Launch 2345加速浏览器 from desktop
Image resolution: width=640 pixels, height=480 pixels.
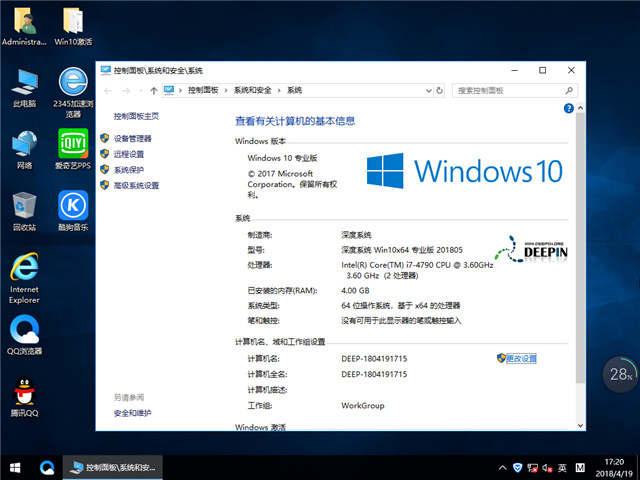tap(73, 92)
